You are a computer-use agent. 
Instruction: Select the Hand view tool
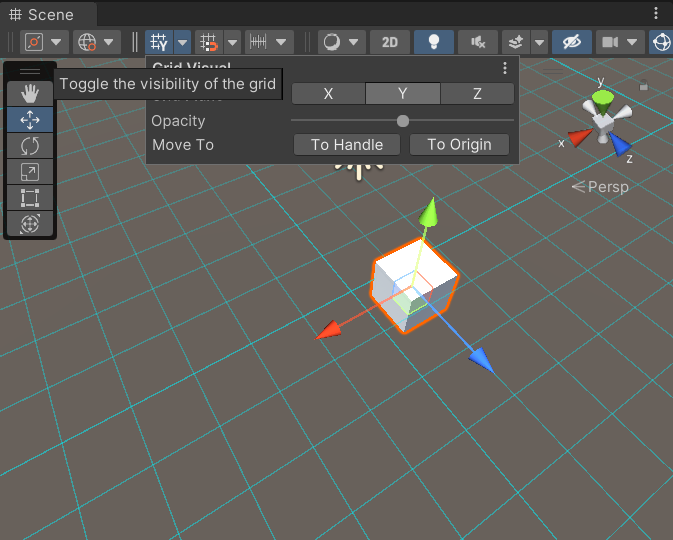click(x=30, y=94)
